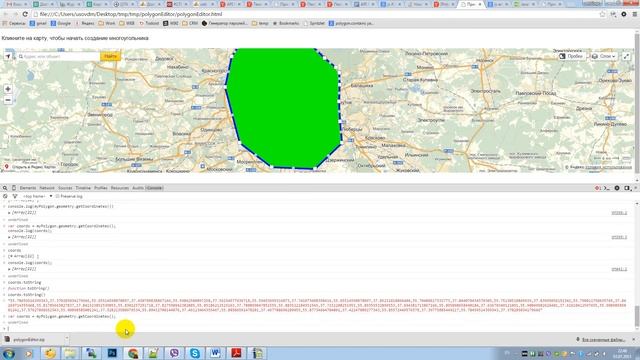
Task: Open the gmail bookmark
Action: point(38,23)
